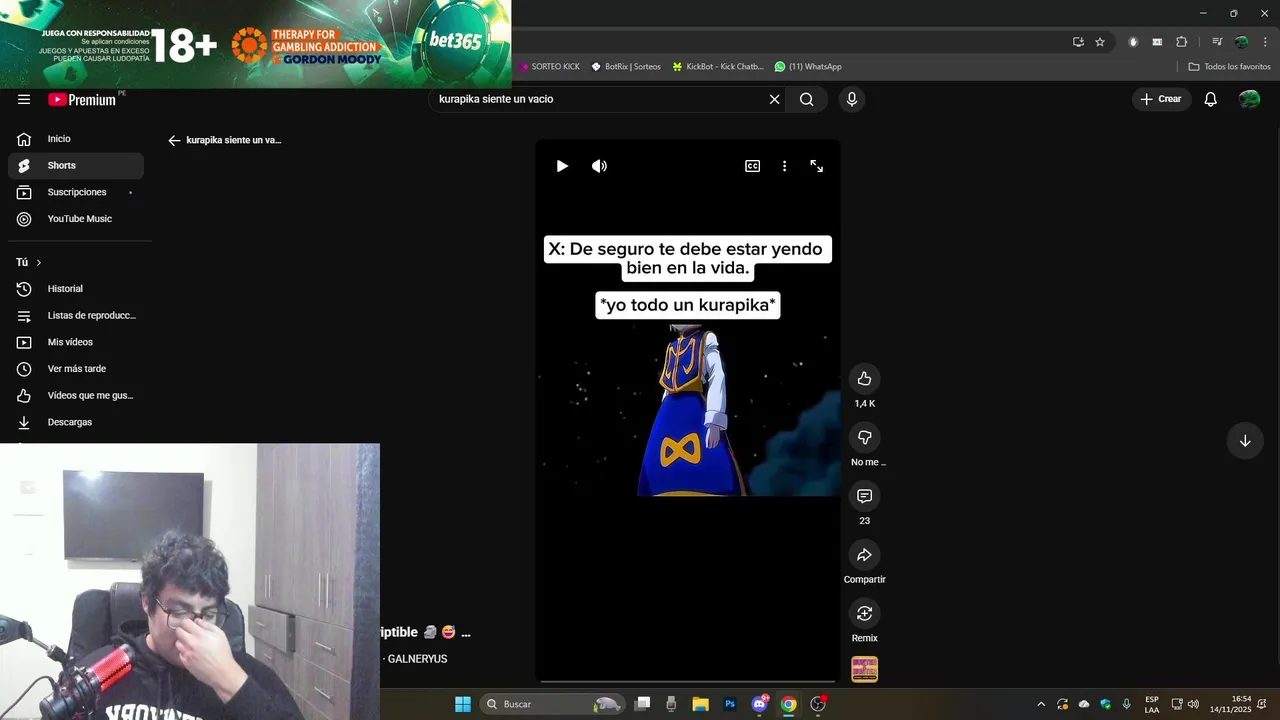Show hidden system tray icons
The height and width of the screenshot is (720, 1280).
1041,704
